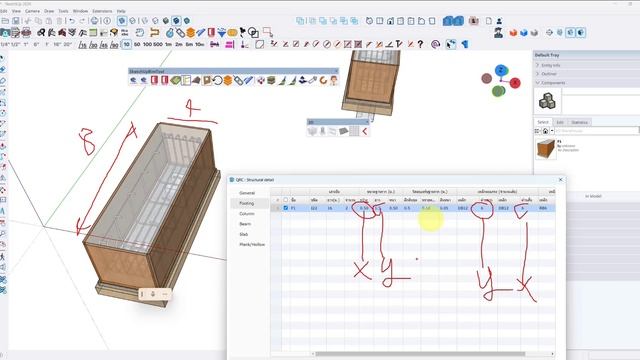Viewport: 640px width, 360px height.
Task: Click the house front view icon
Action: pos(390,20)
